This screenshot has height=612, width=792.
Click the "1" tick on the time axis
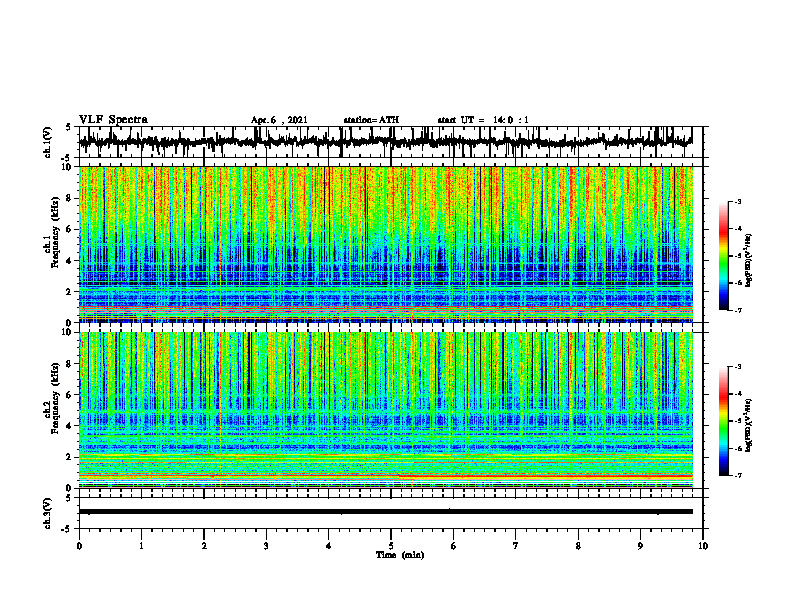[141, 546]
